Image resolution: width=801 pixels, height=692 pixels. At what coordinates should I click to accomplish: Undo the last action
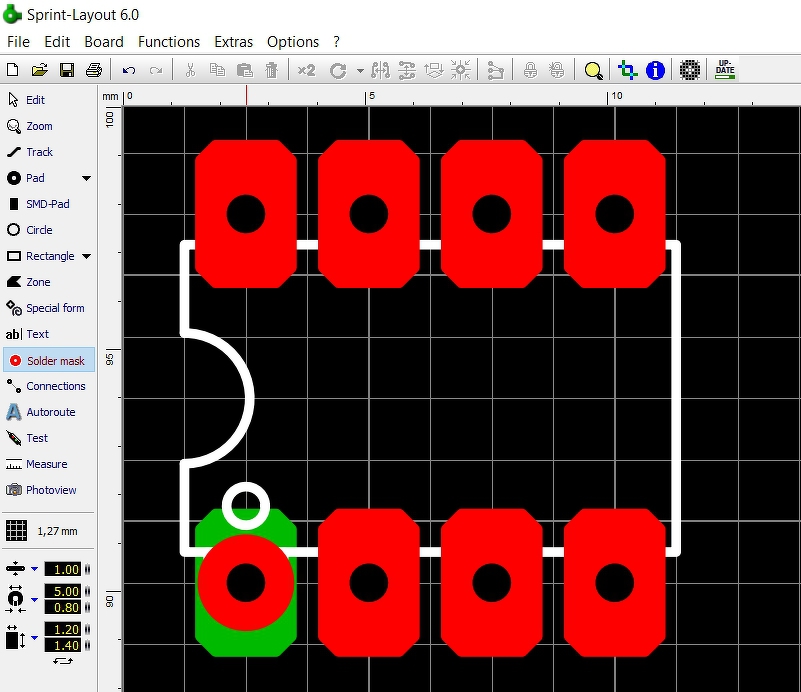(x=129, y=70)
